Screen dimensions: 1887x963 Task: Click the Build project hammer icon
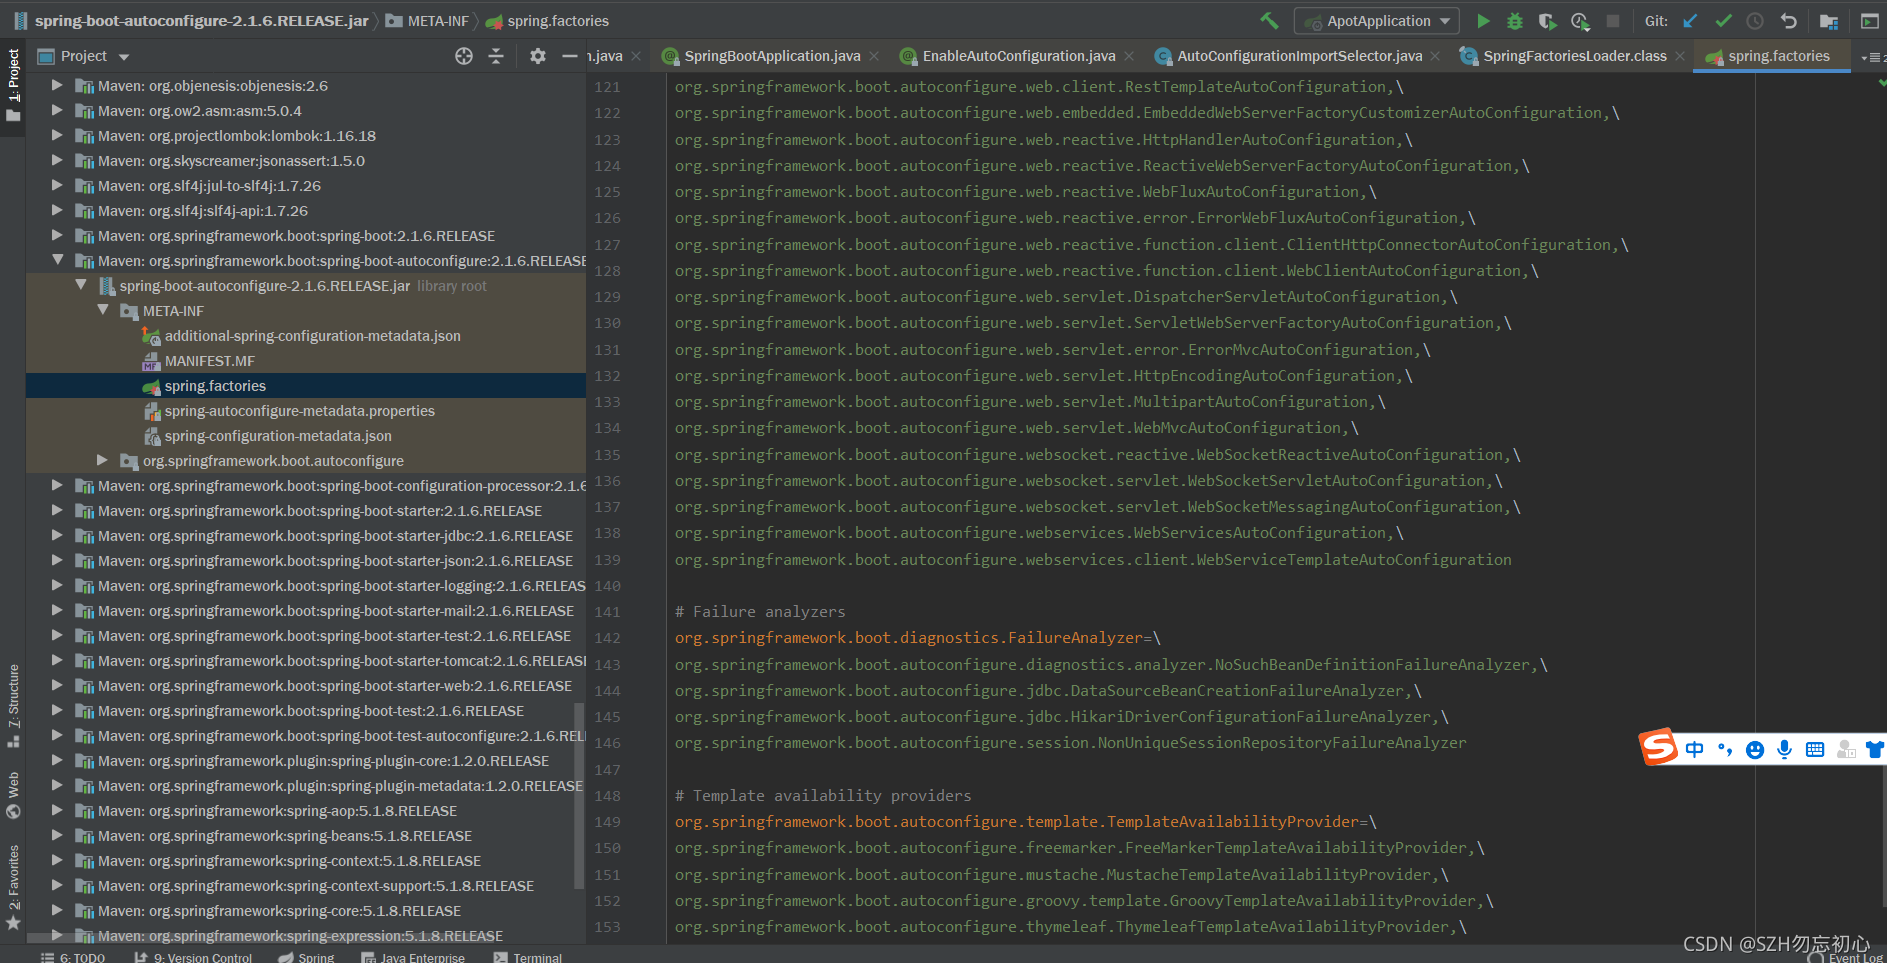(1269, 21)
